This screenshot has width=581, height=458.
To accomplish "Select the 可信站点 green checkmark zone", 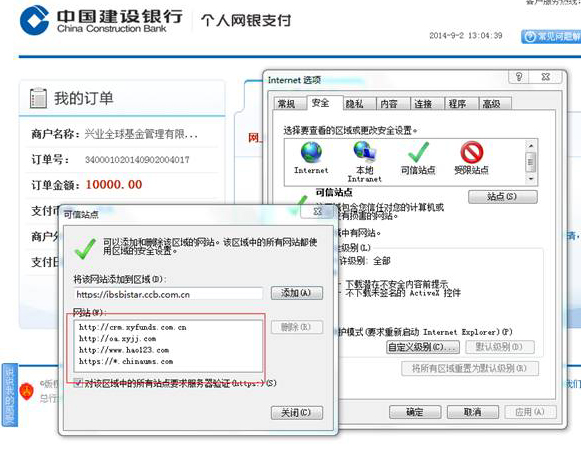I will [418, 152].
